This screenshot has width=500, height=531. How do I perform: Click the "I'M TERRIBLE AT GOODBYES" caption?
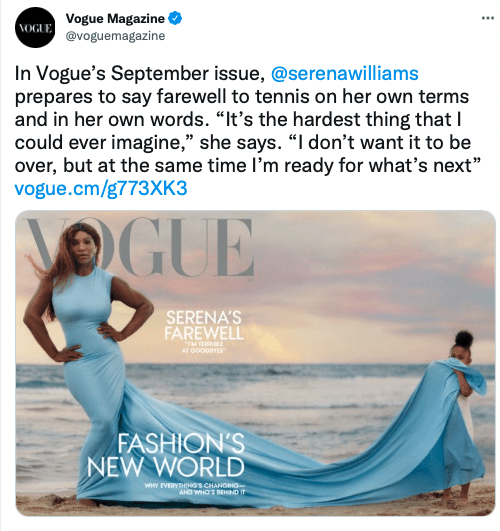203,347
